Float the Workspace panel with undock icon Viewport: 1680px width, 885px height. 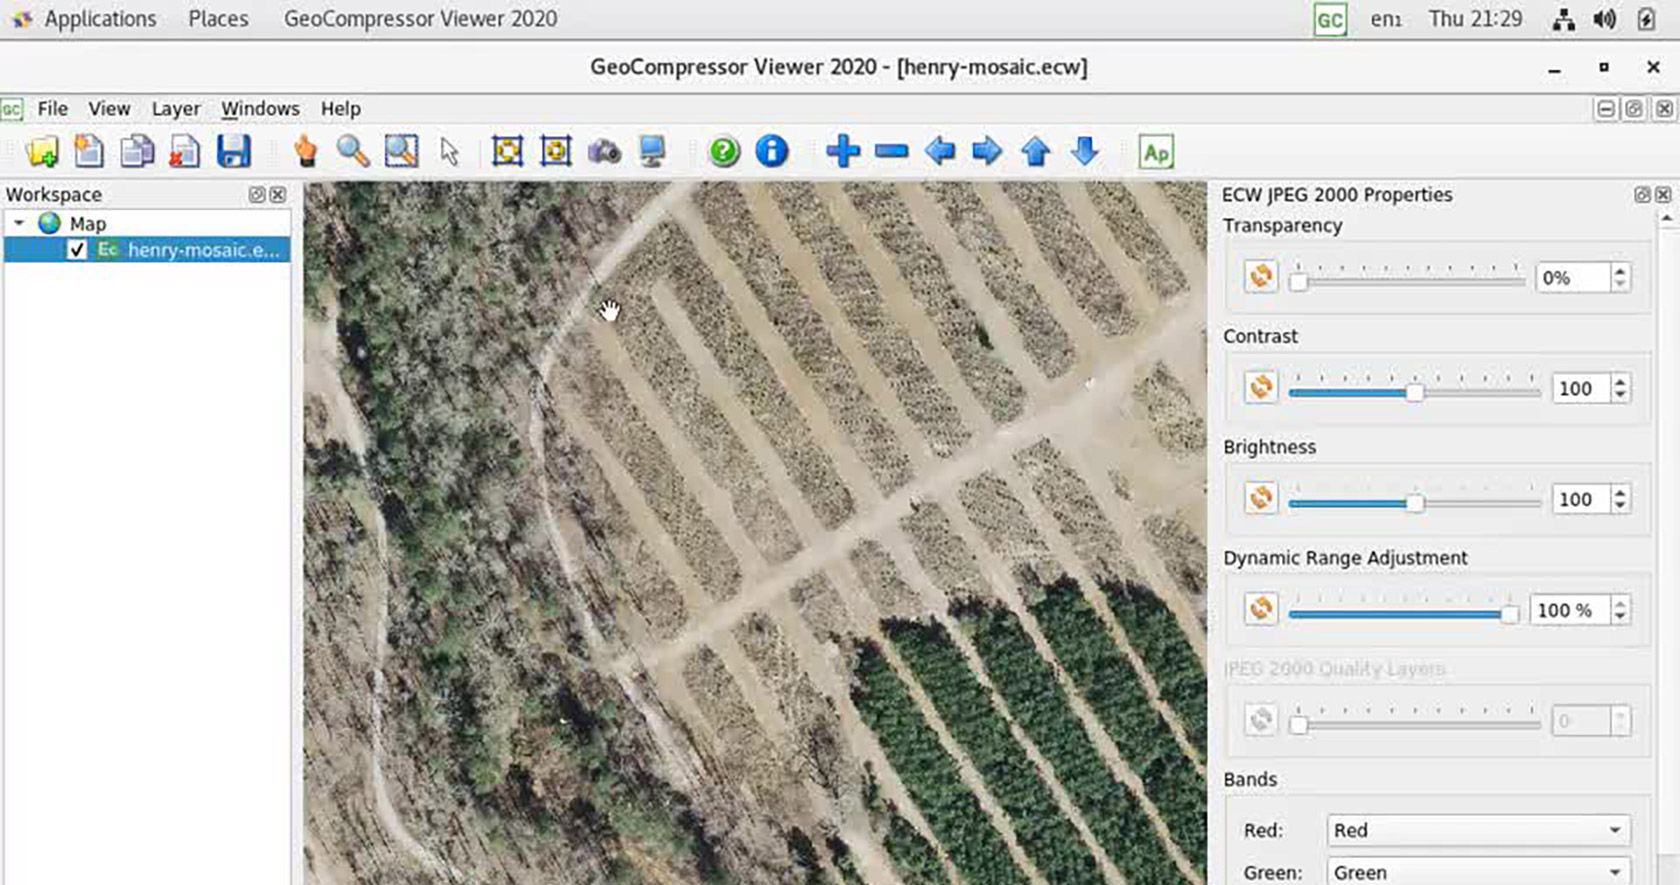pos(257,195)
